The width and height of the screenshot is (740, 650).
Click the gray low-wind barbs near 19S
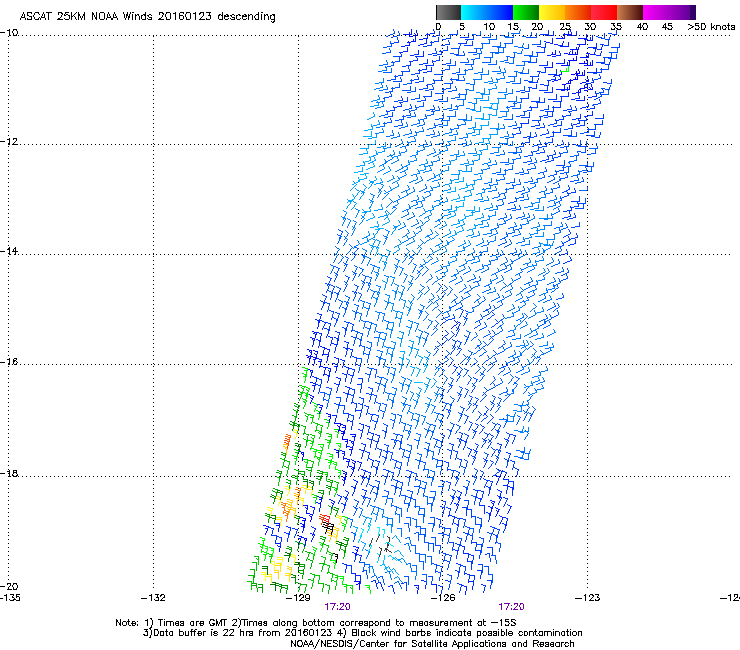pos(381,543)
